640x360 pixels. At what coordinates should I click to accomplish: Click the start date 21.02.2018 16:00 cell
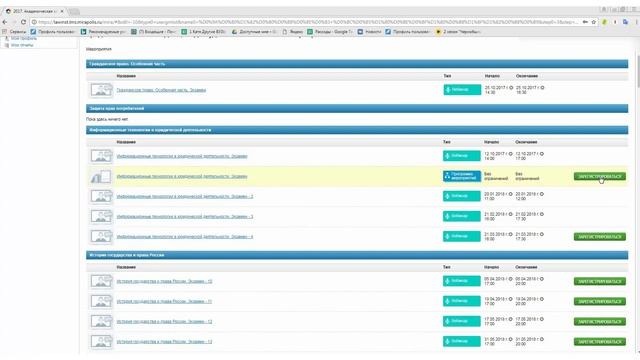point(498,216)
